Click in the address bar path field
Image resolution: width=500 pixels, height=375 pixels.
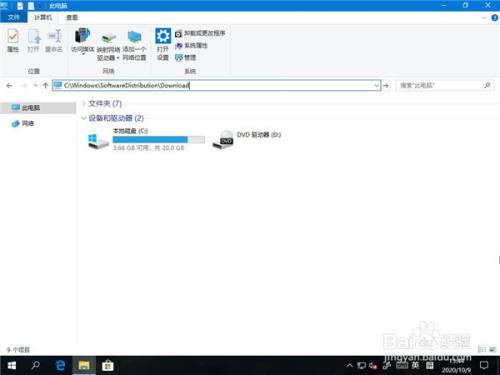click(213, 85)
